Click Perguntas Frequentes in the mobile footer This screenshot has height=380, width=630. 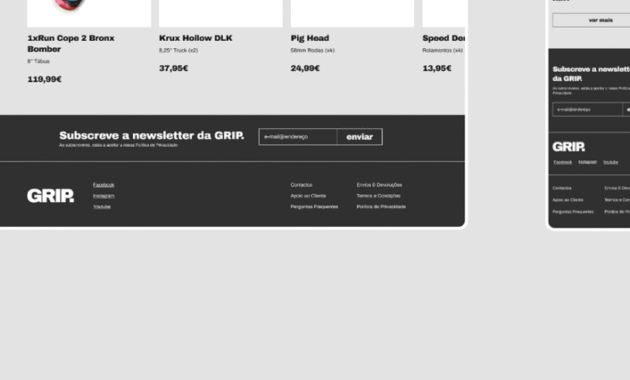(573, 211)
